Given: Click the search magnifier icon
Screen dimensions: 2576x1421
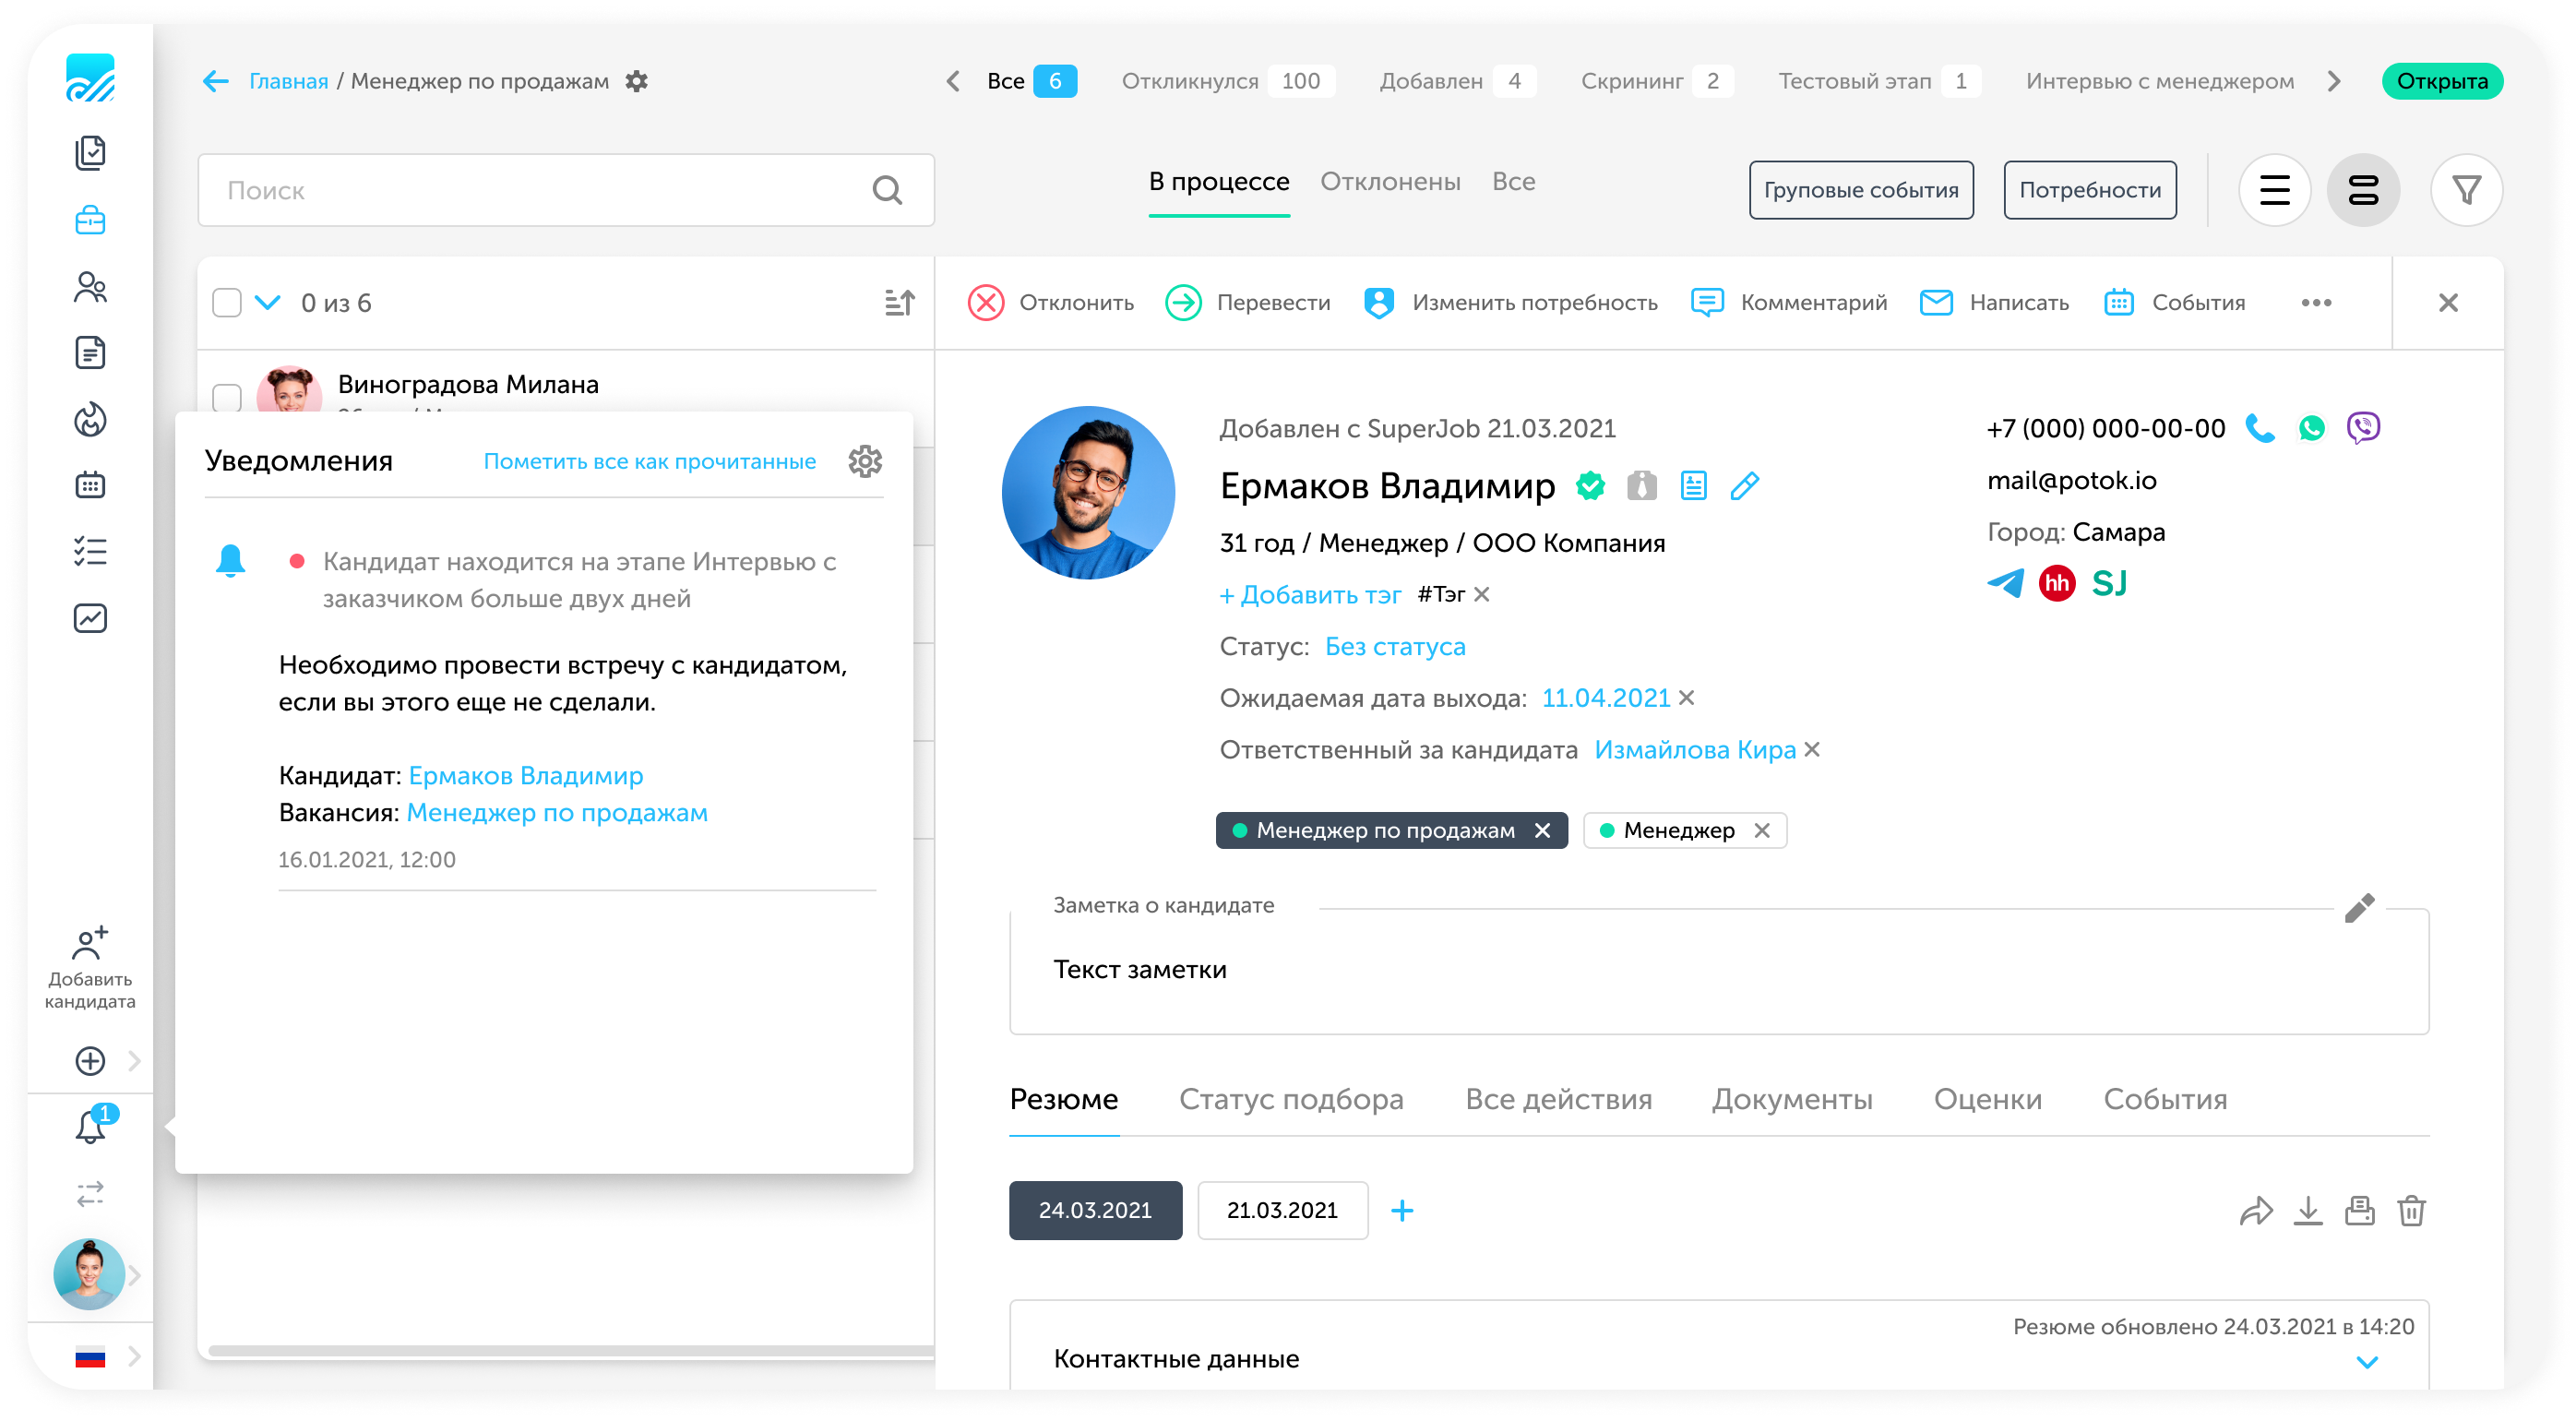Looking at the screenshot, I should coord(887,190).
